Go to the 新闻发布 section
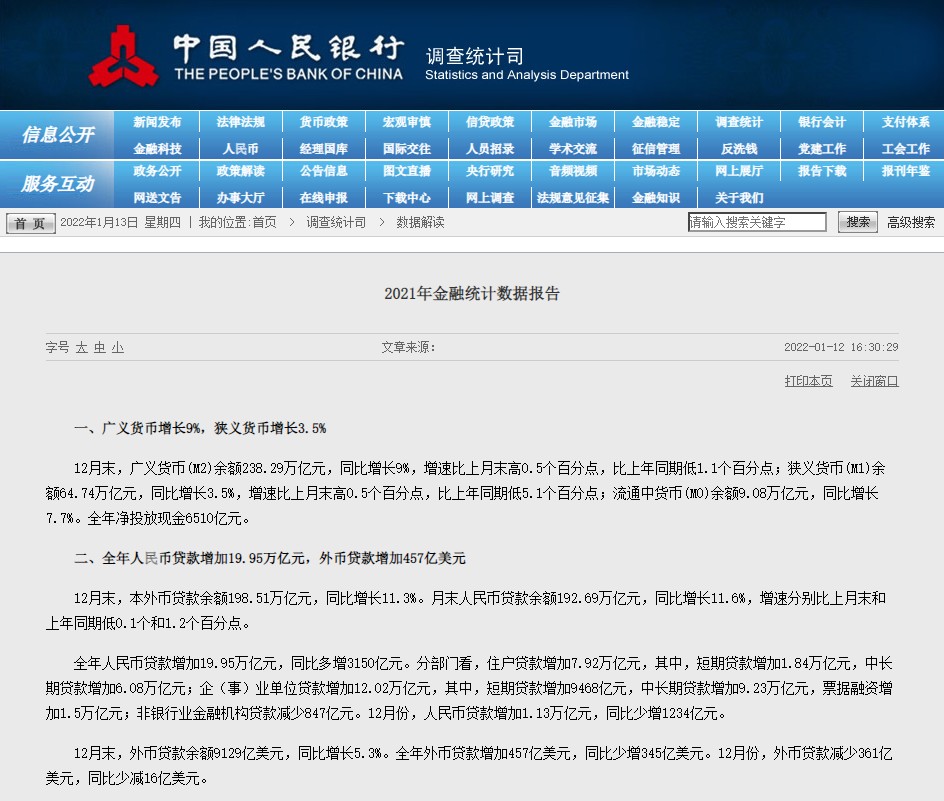This screenshot has width=944, height=801. (x=158, y=122)
